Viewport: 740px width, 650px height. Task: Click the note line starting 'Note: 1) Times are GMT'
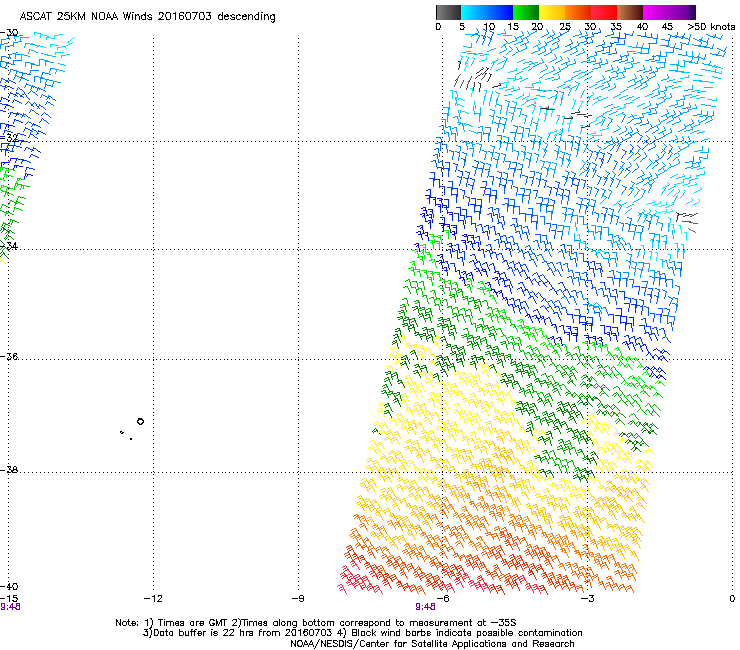[x=316, y=623]
